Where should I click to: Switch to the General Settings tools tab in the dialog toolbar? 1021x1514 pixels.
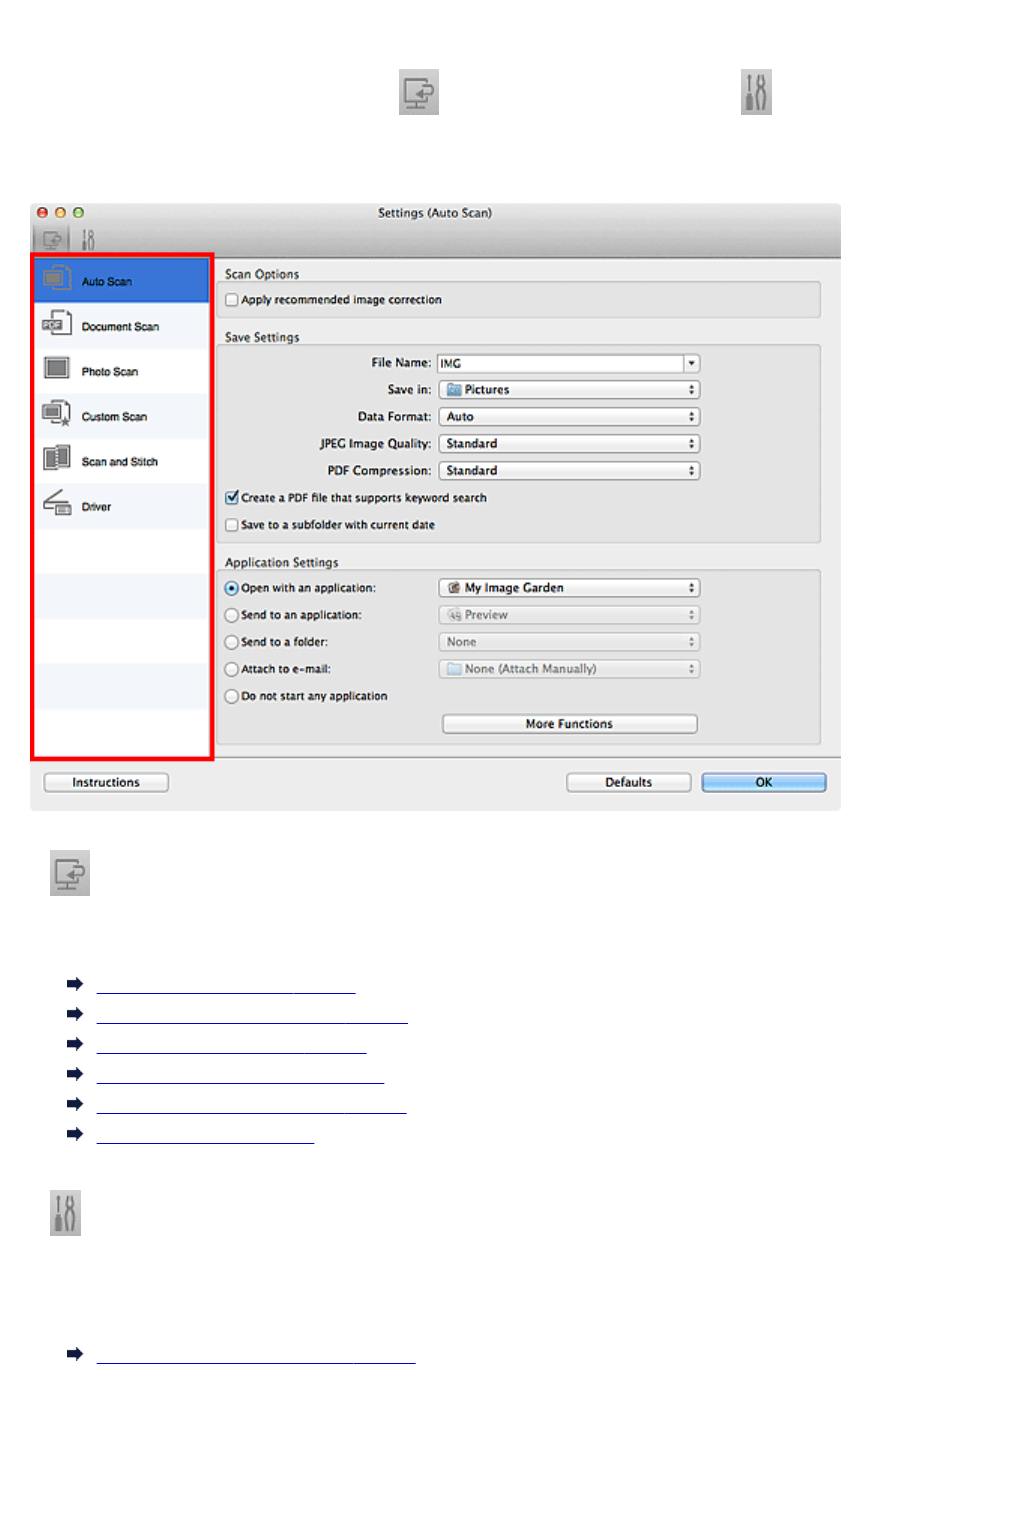88,240
